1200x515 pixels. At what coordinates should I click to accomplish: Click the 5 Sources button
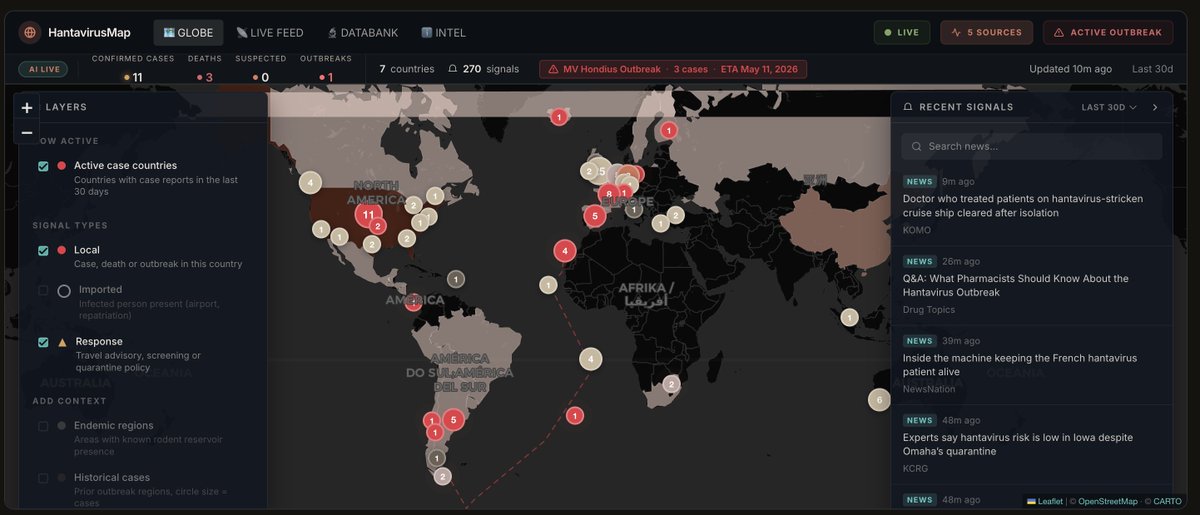(986, 32)
